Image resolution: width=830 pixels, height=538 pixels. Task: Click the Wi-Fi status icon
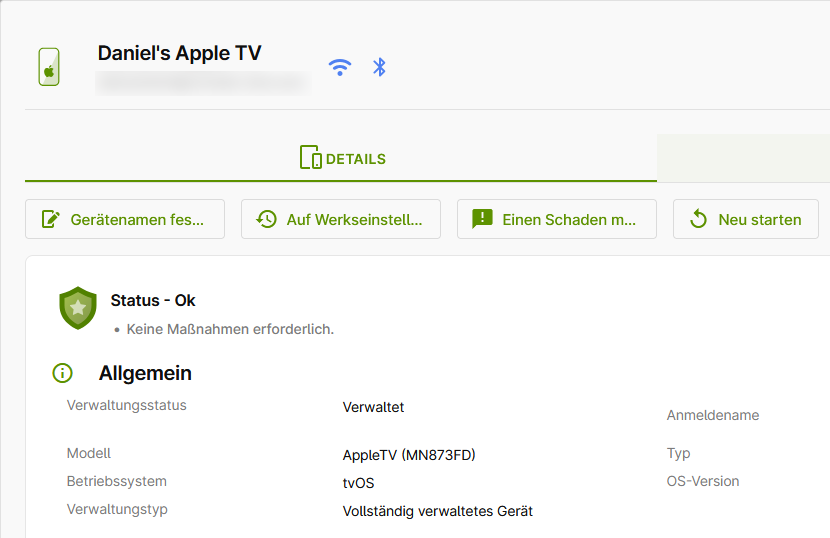pos(340,67)
